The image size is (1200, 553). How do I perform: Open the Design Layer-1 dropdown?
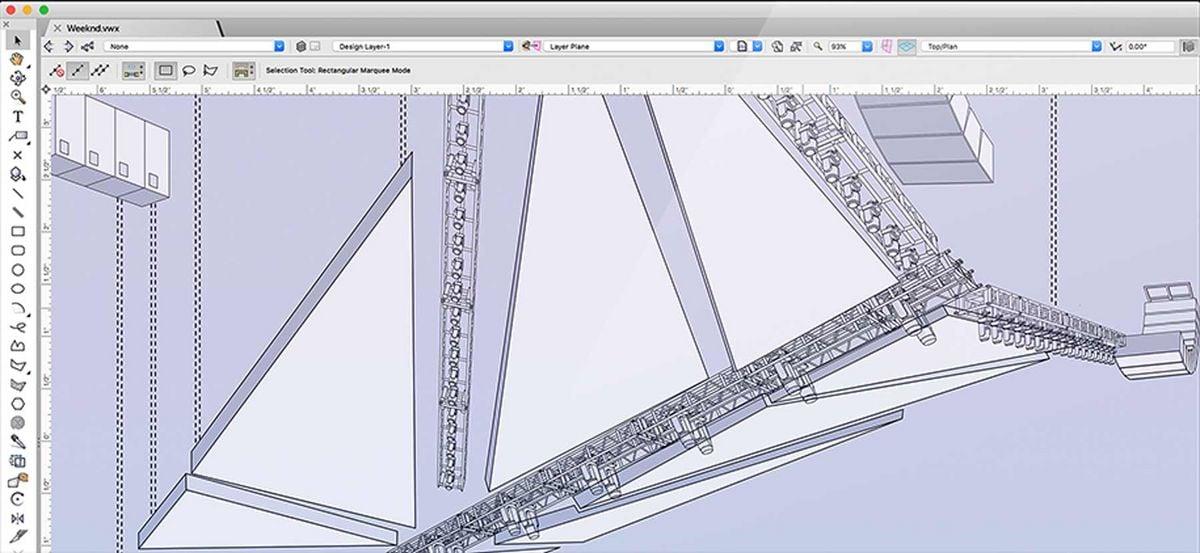click(423, 46)
